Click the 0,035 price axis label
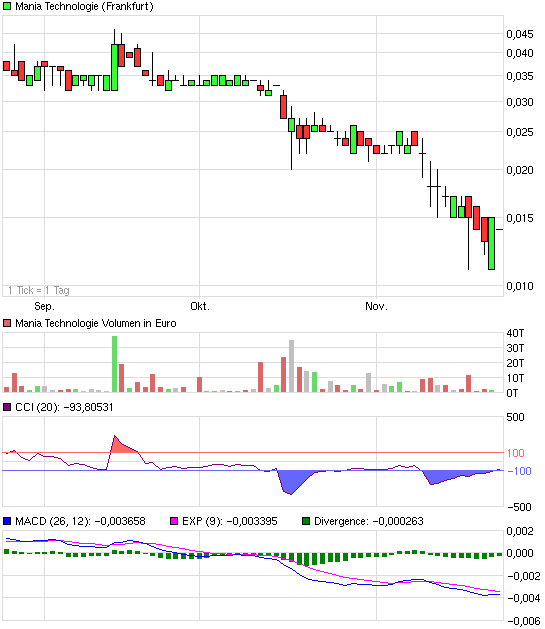Viewport: 545px width, 629px height. click(520, 76)
